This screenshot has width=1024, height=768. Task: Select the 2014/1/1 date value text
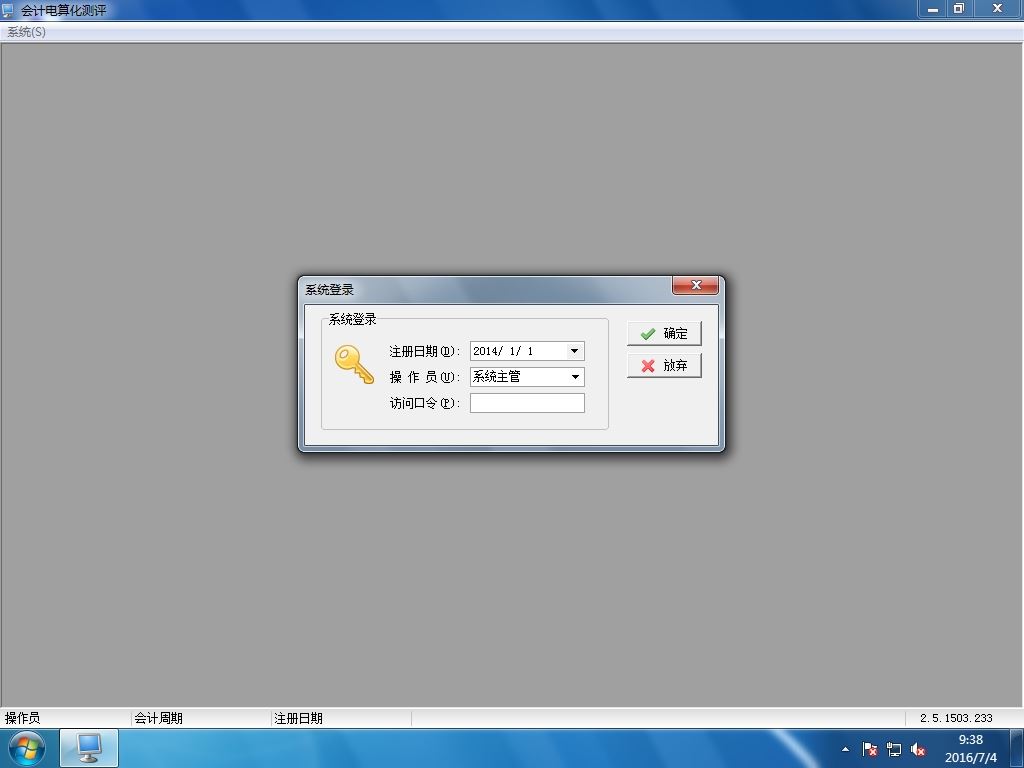[504, 351]
